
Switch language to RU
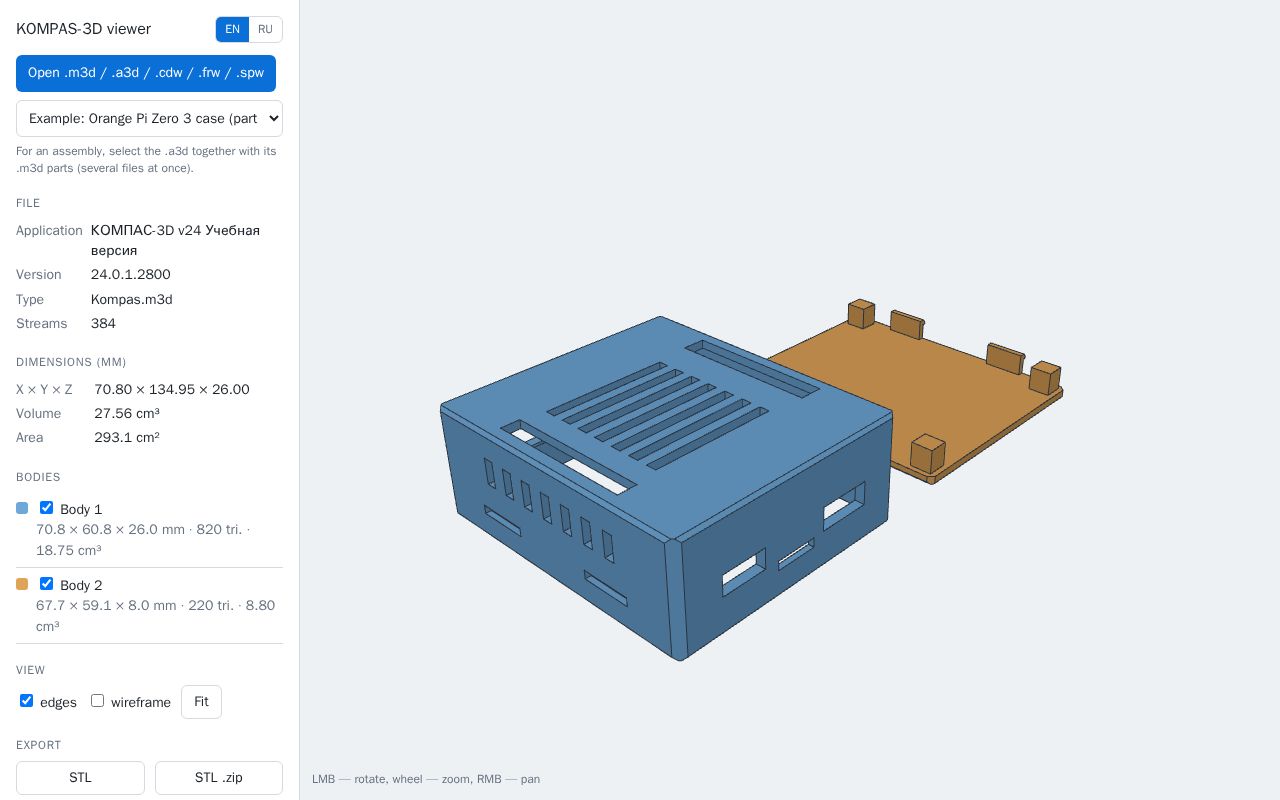(x=265, y=29)
